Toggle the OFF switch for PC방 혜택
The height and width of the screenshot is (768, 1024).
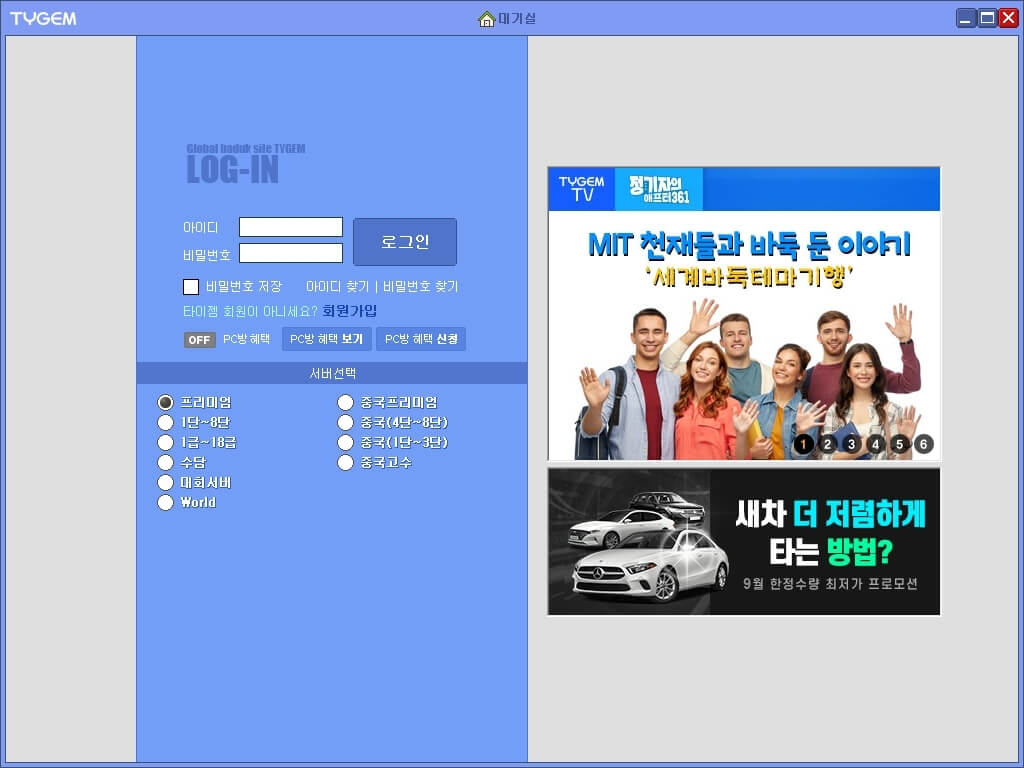(x=198, y=340)
